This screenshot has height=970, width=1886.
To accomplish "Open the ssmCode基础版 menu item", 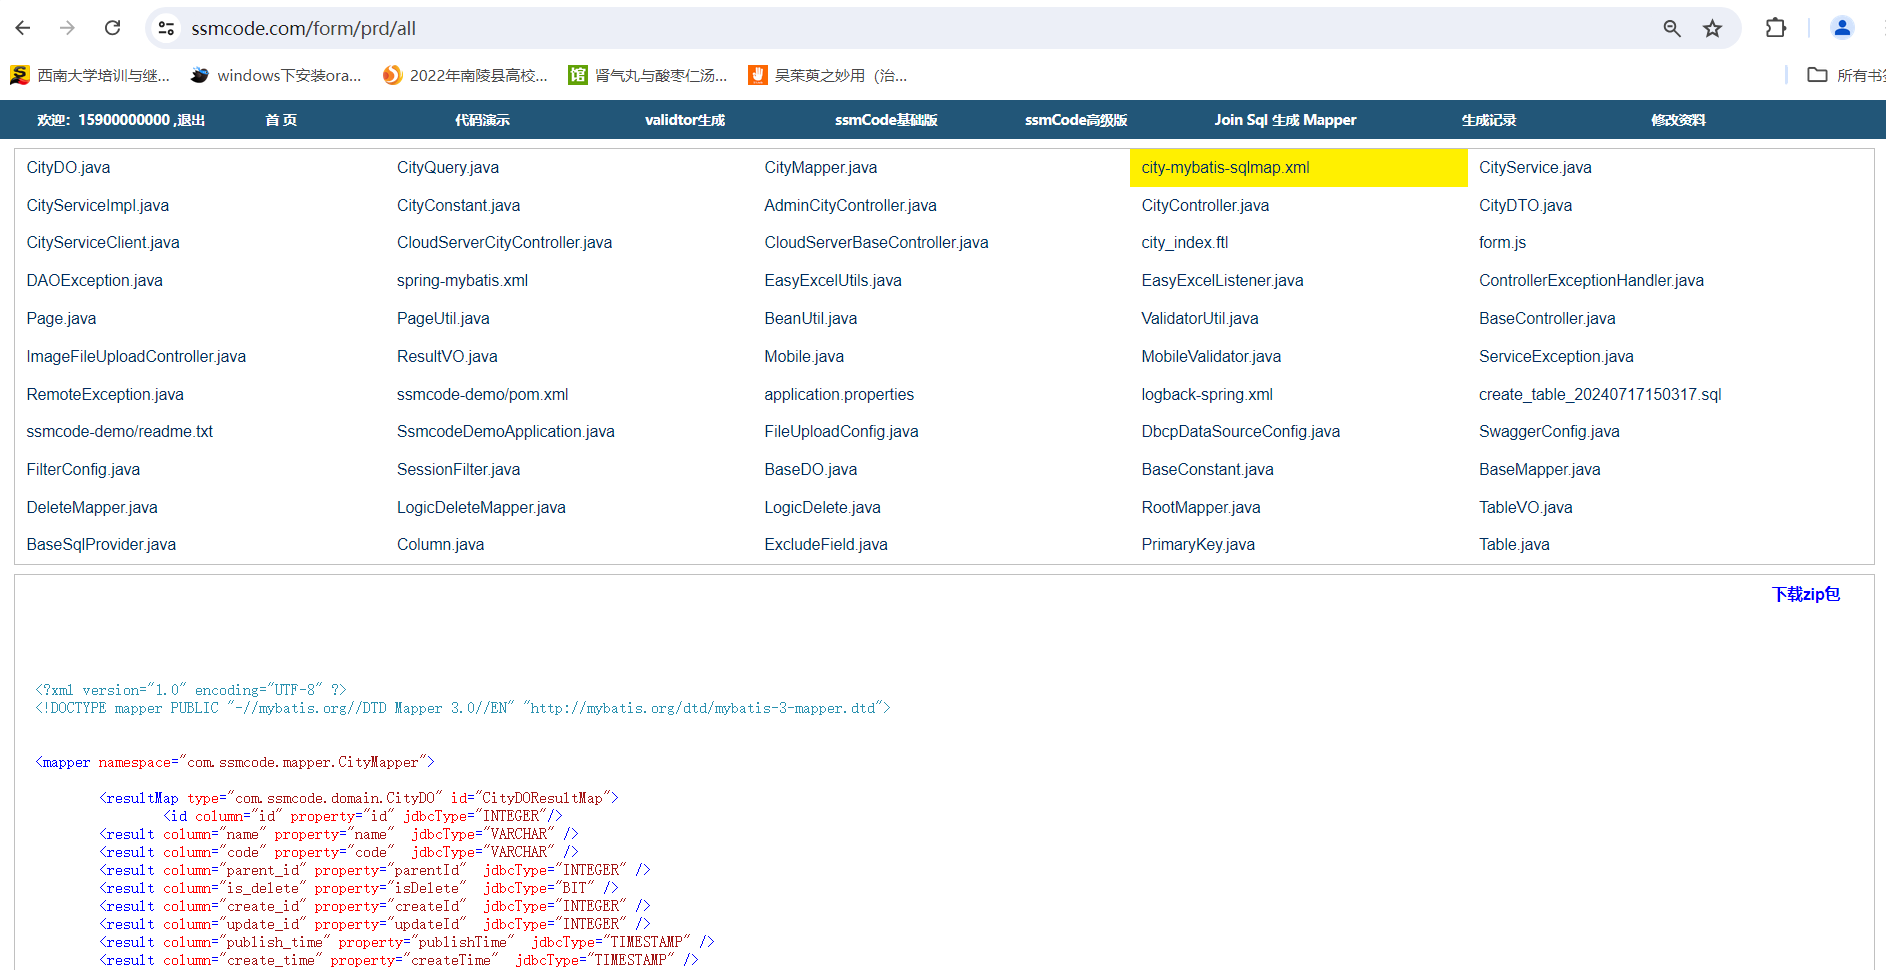I will point(886,120).
